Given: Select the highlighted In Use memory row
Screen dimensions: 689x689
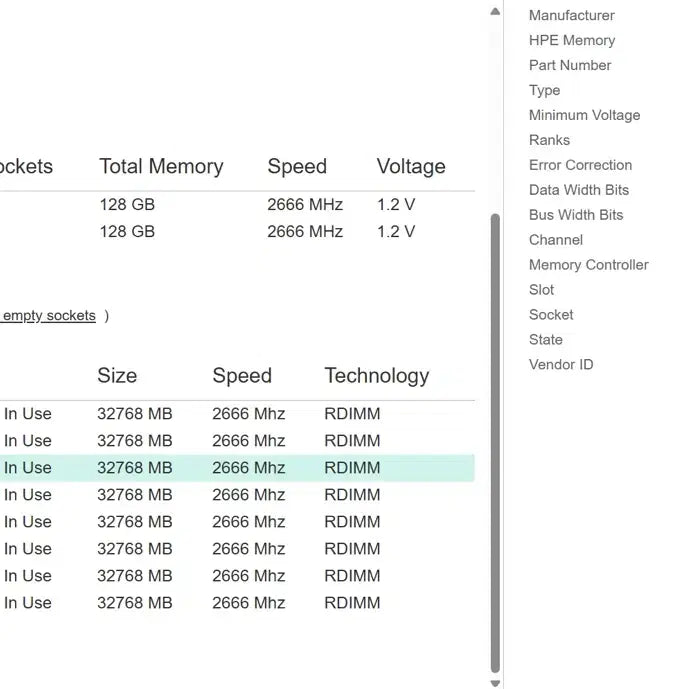Looking at the screenshot, I should pos(237,468).
